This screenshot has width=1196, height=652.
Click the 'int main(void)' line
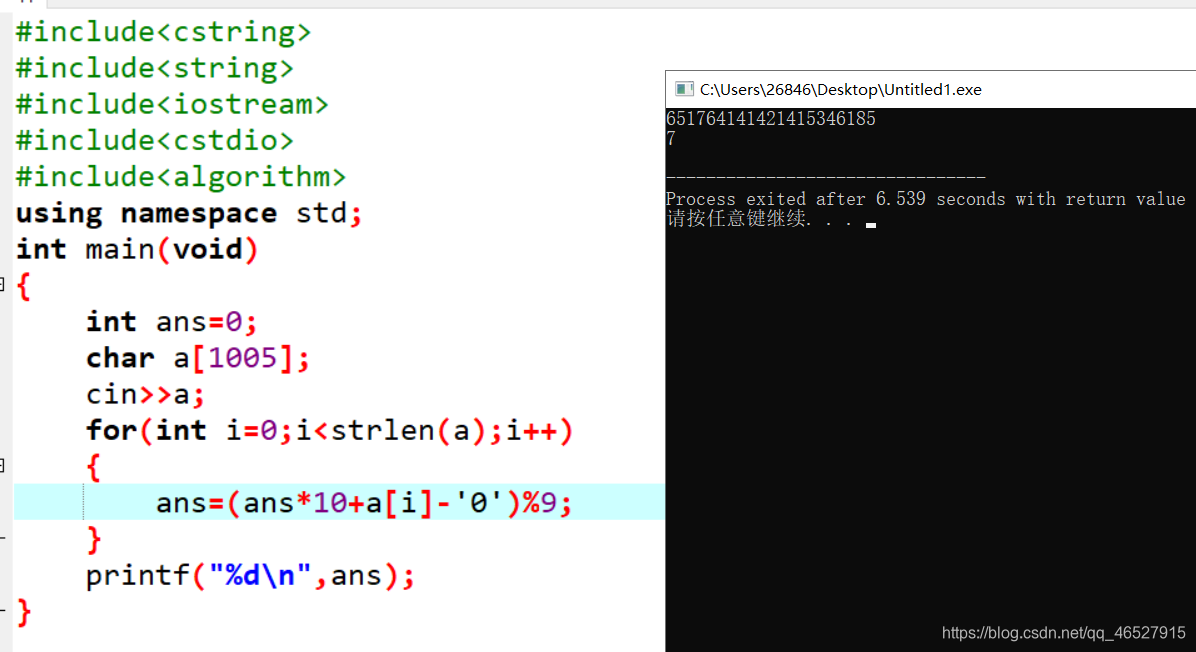coord(137,249)
